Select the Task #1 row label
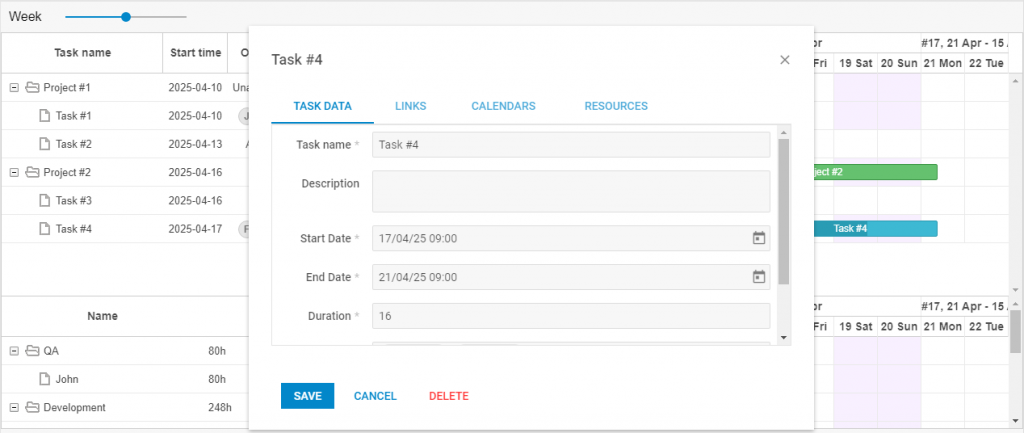This screenshot has width=1024, height=433. click(73, 116)
